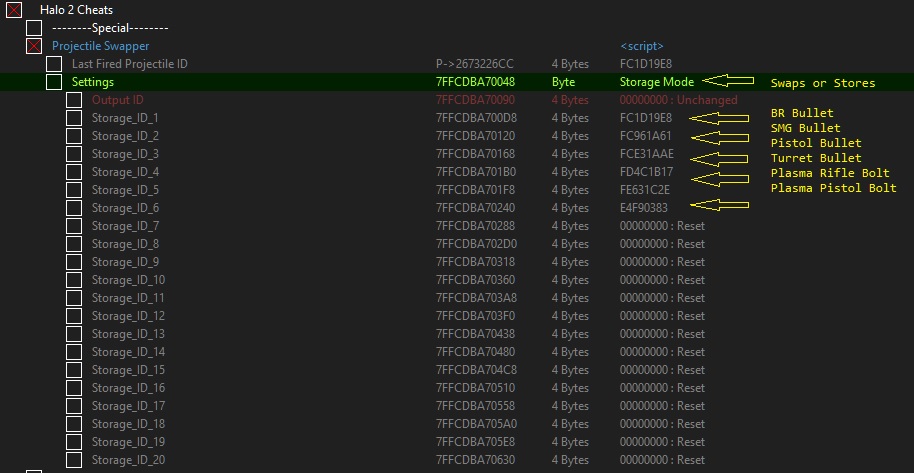Click the address 7FFCDBA70048 of Settings
Viewport: 914px width, 473px height.
coord(475,82)
